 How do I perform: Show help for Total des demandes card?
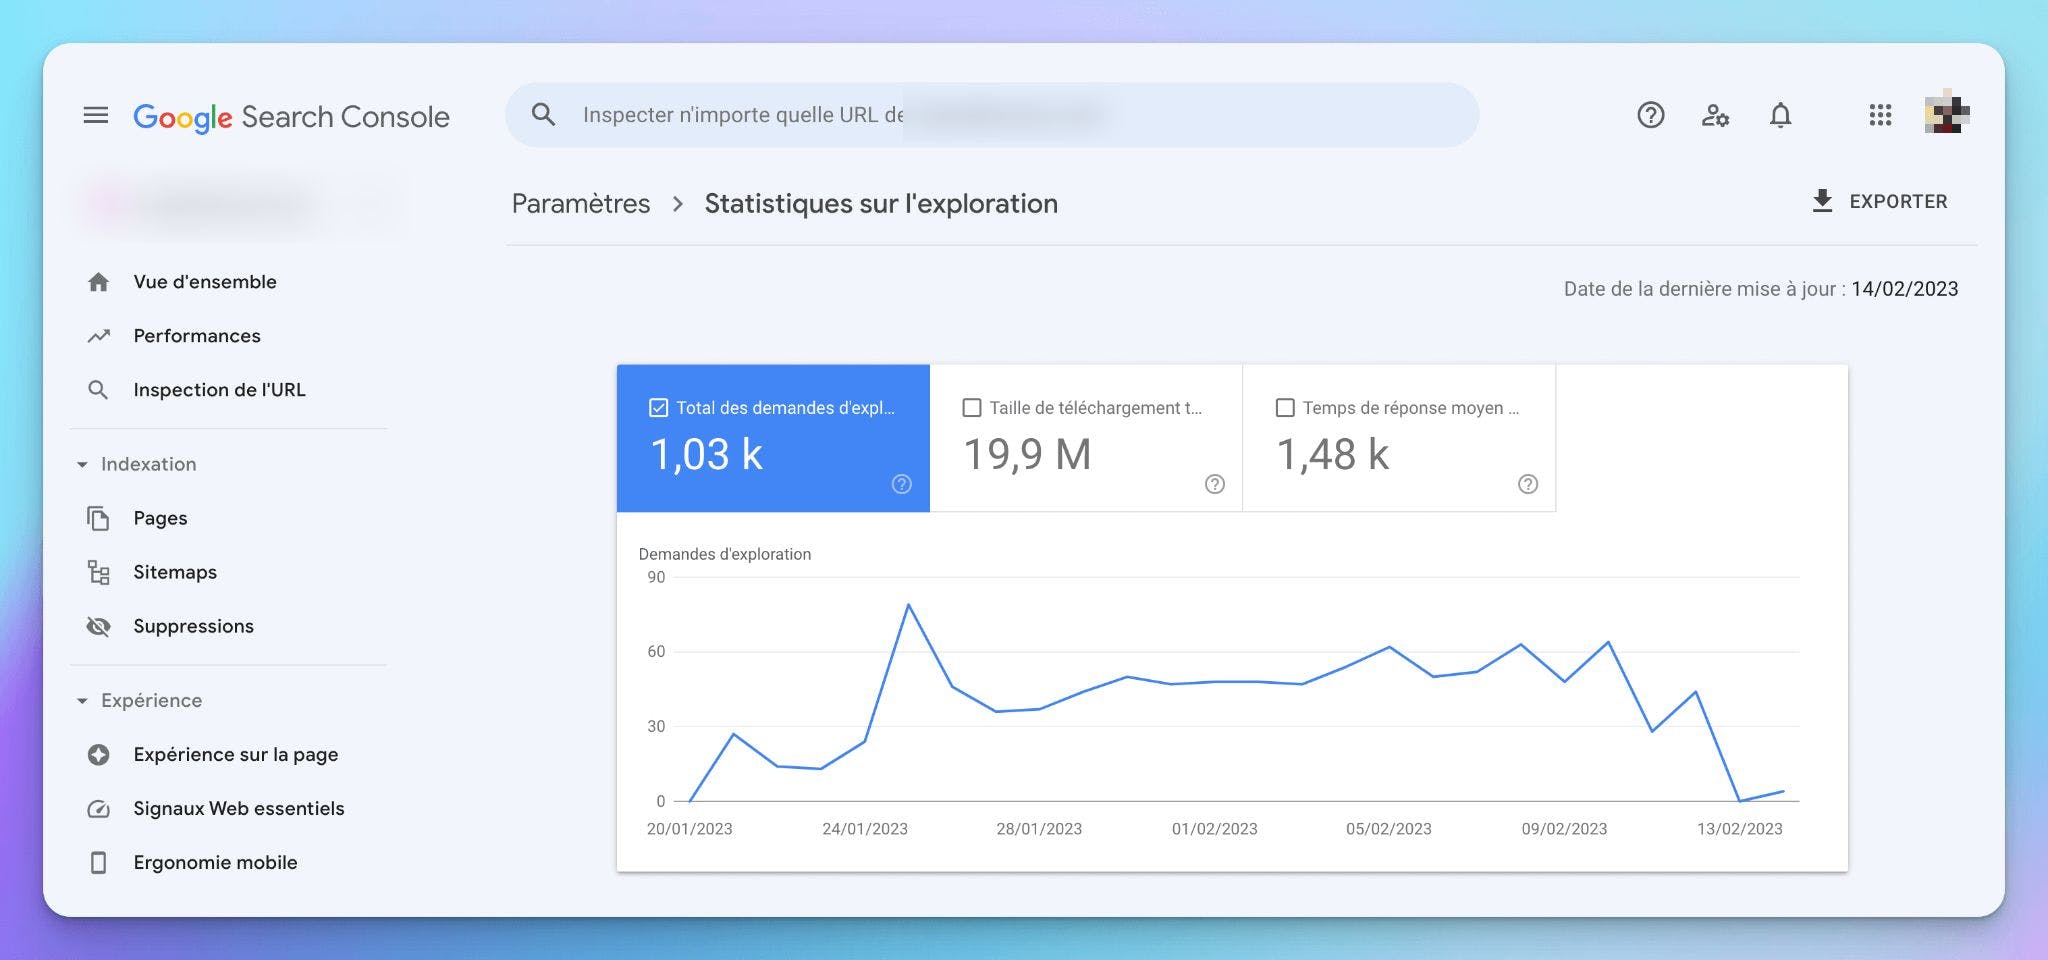[x=901, y=484]
